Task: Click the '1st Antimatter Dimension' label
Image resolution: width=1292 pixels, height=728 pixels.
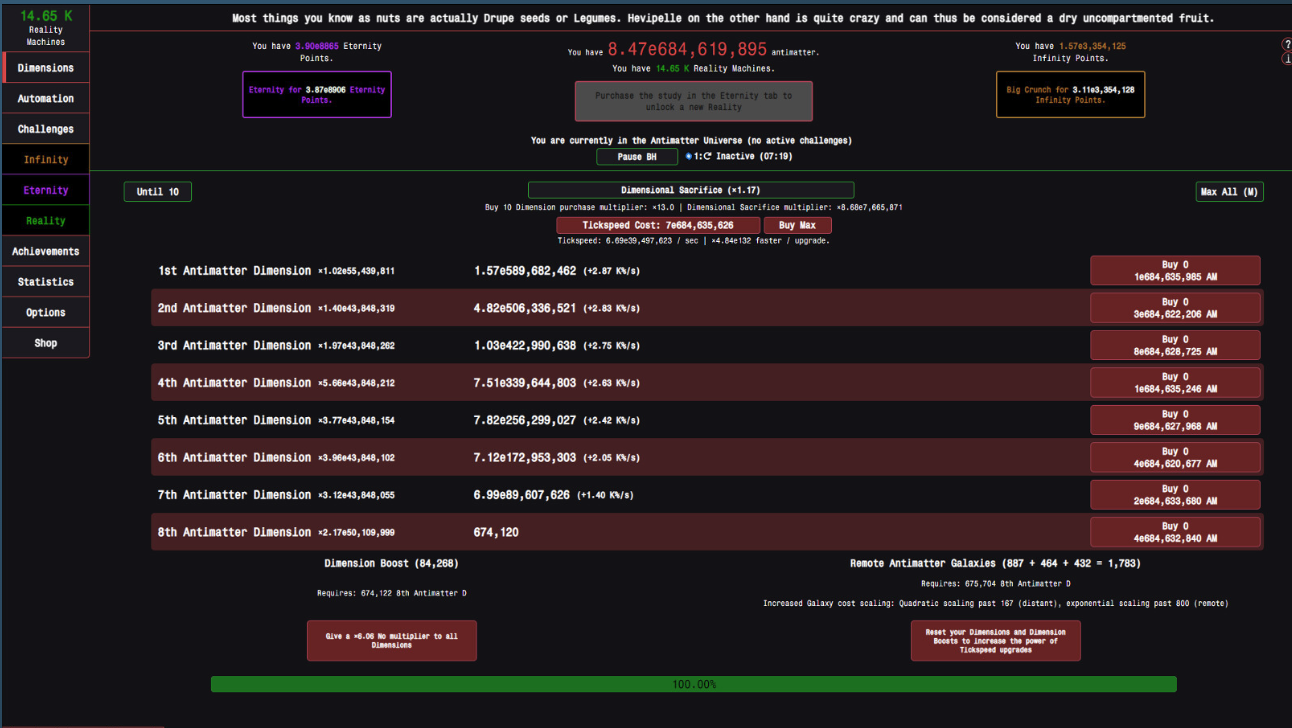Action: coord(234,271)
